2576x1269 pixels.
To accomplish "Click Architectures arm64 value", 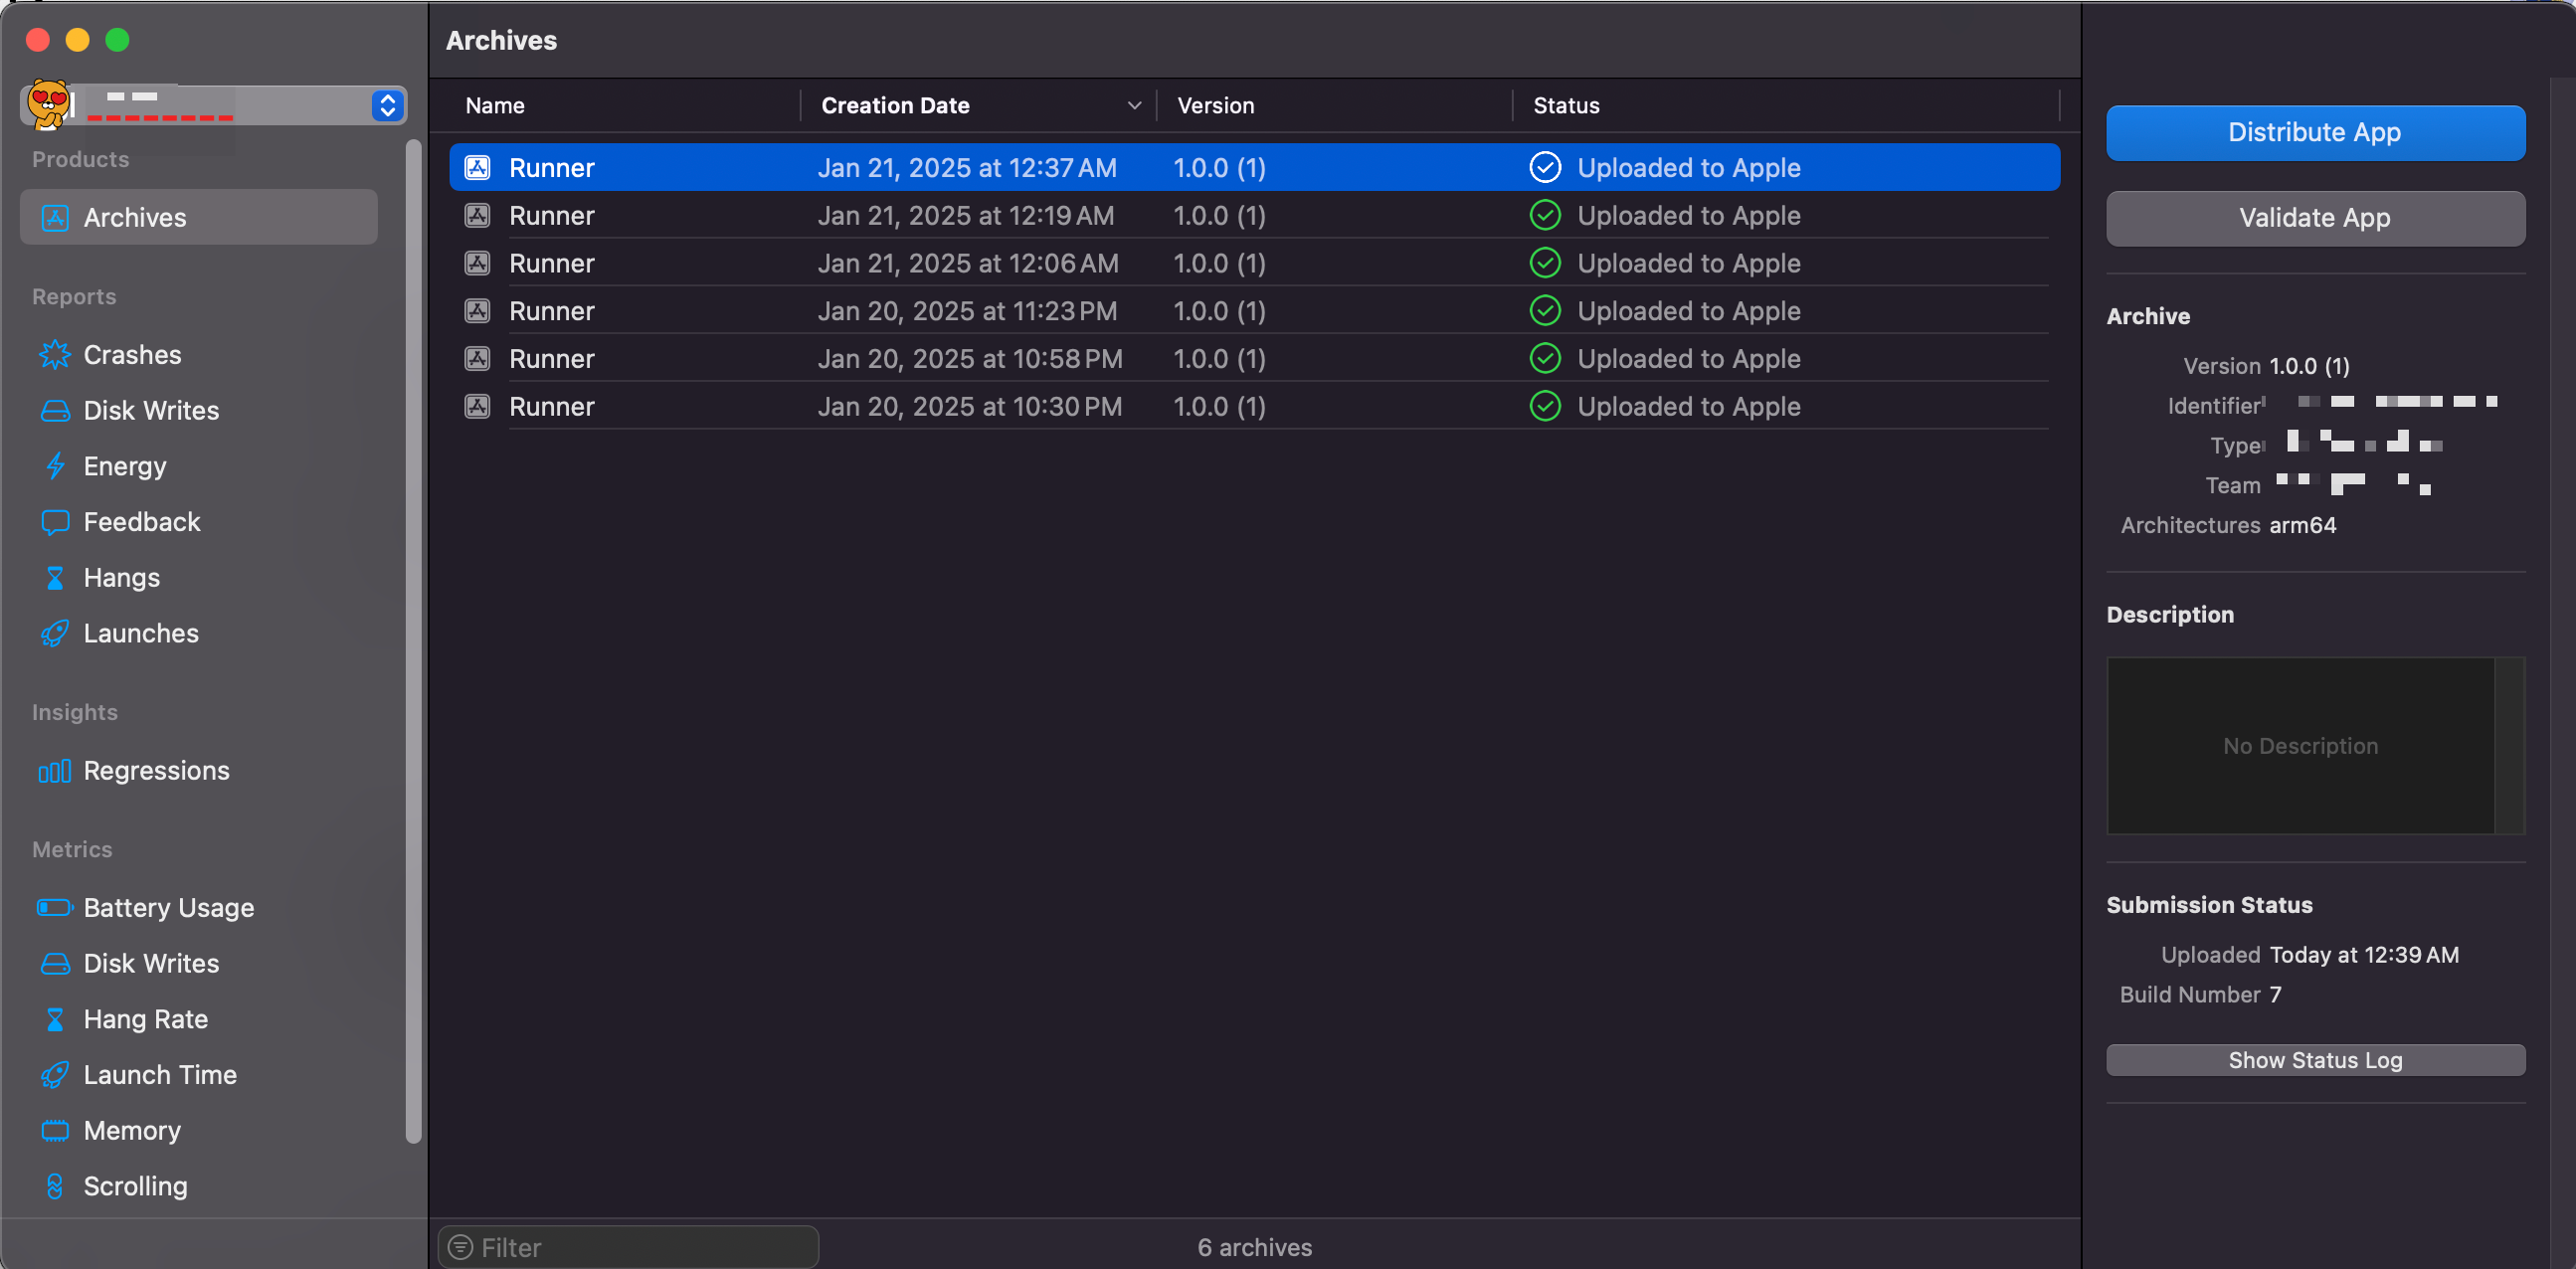I will [x=2303, y=525].
